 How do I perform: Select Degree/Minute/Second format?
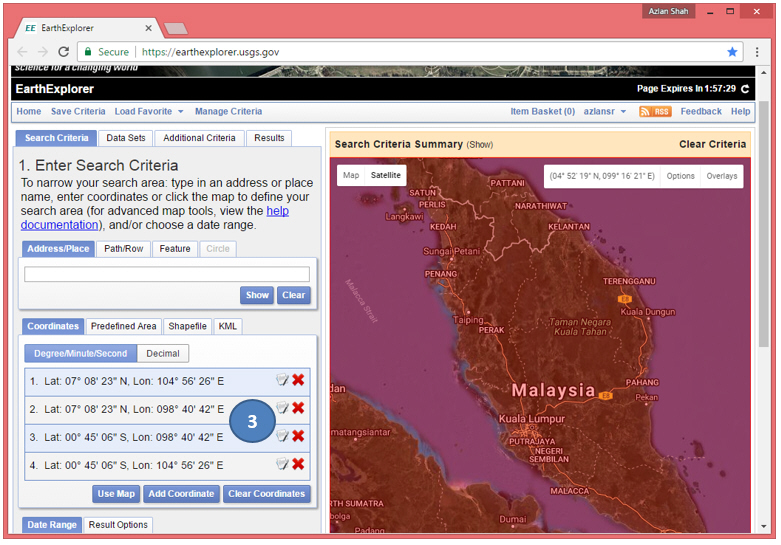point(81,353)
